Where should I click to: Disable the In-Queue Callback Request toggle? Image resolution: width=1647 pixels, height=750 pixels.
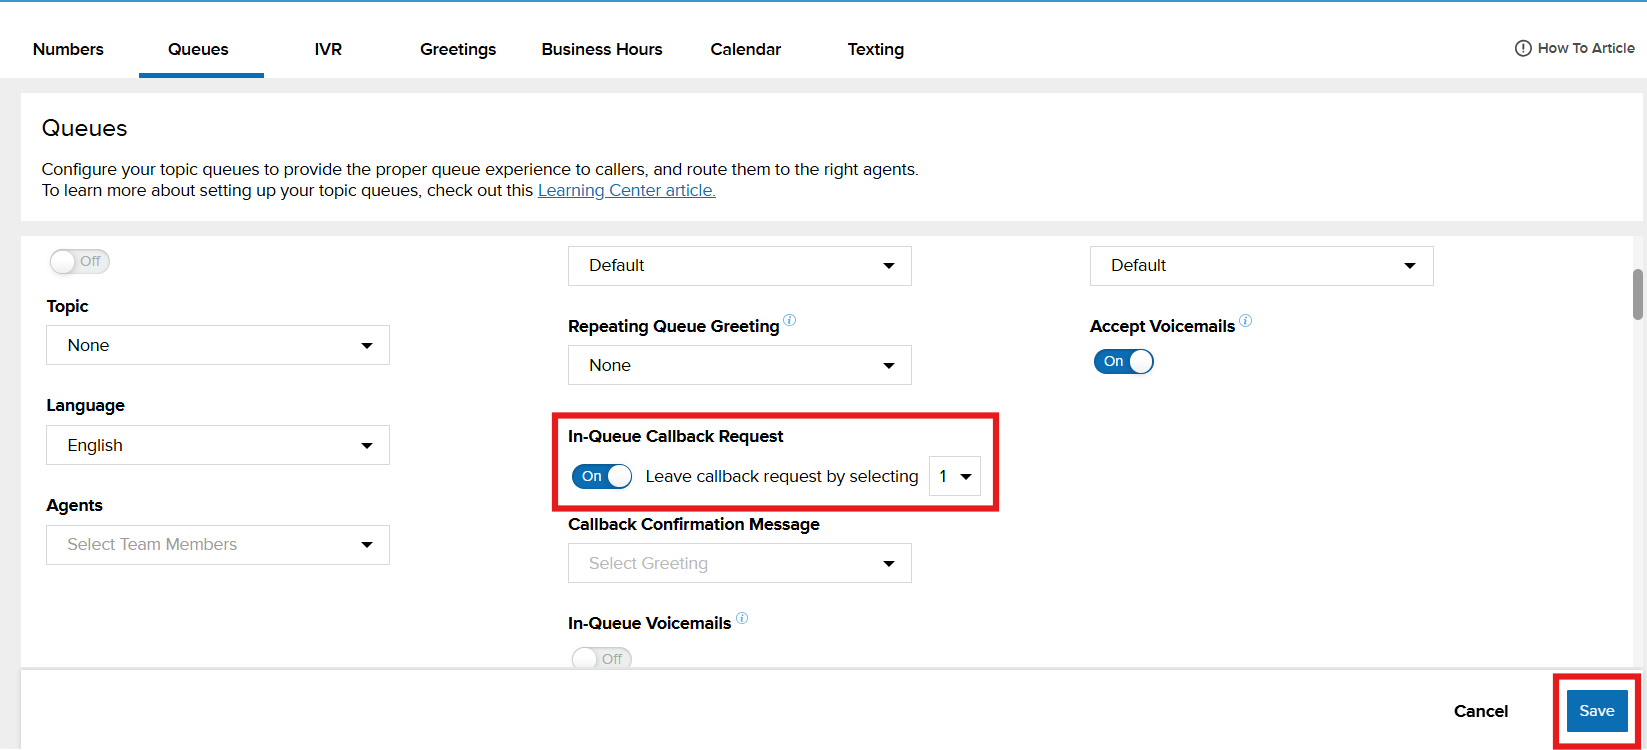pyautogui.click(x=602, y=476)
